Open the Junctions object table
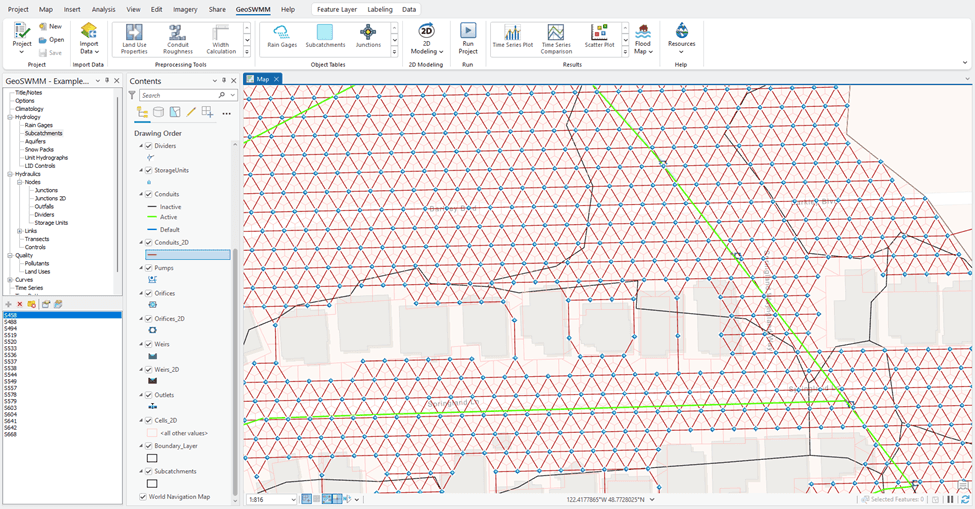 367,37
